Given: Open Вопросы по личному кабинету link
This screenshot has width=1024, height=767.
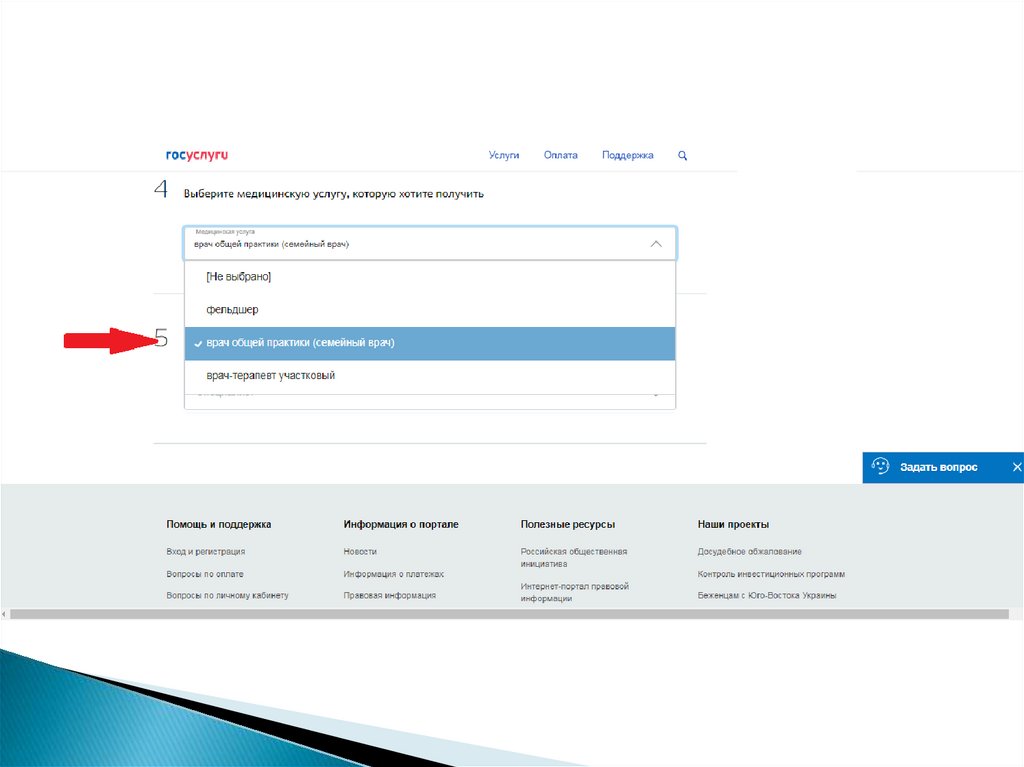Looking at the screenshot, I should click(x=227, y=596).
